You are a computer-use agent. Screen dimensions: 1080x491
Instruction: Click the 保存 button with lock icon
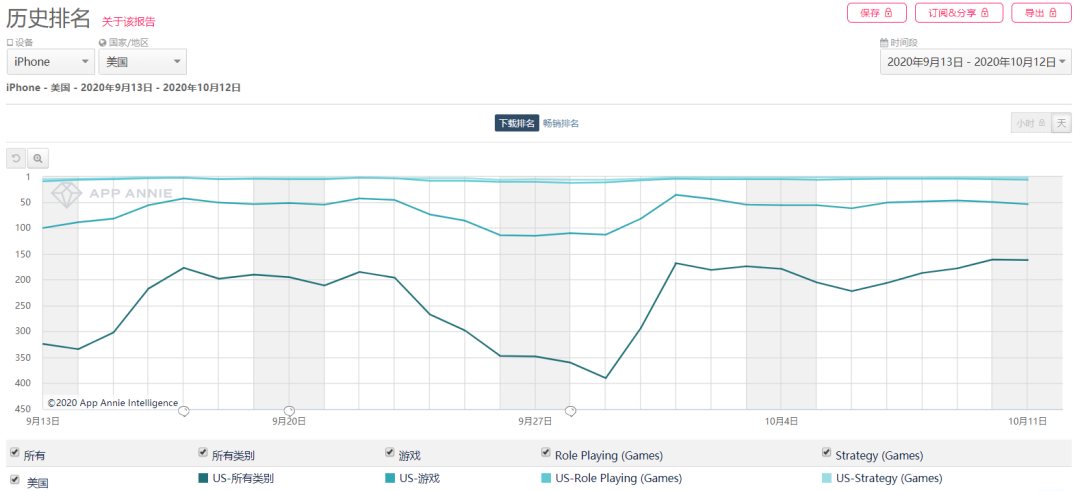coord(876,13)
